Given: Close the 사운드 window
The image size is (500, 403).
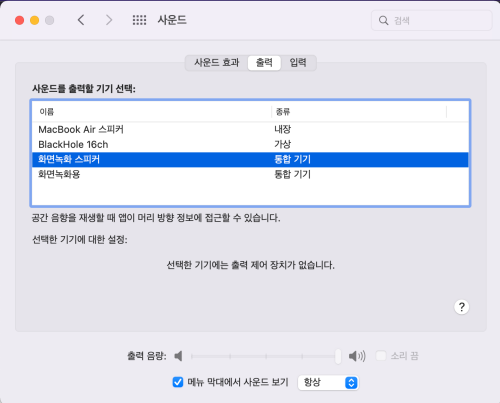Looking at the screenshot, I should point(20,20).
